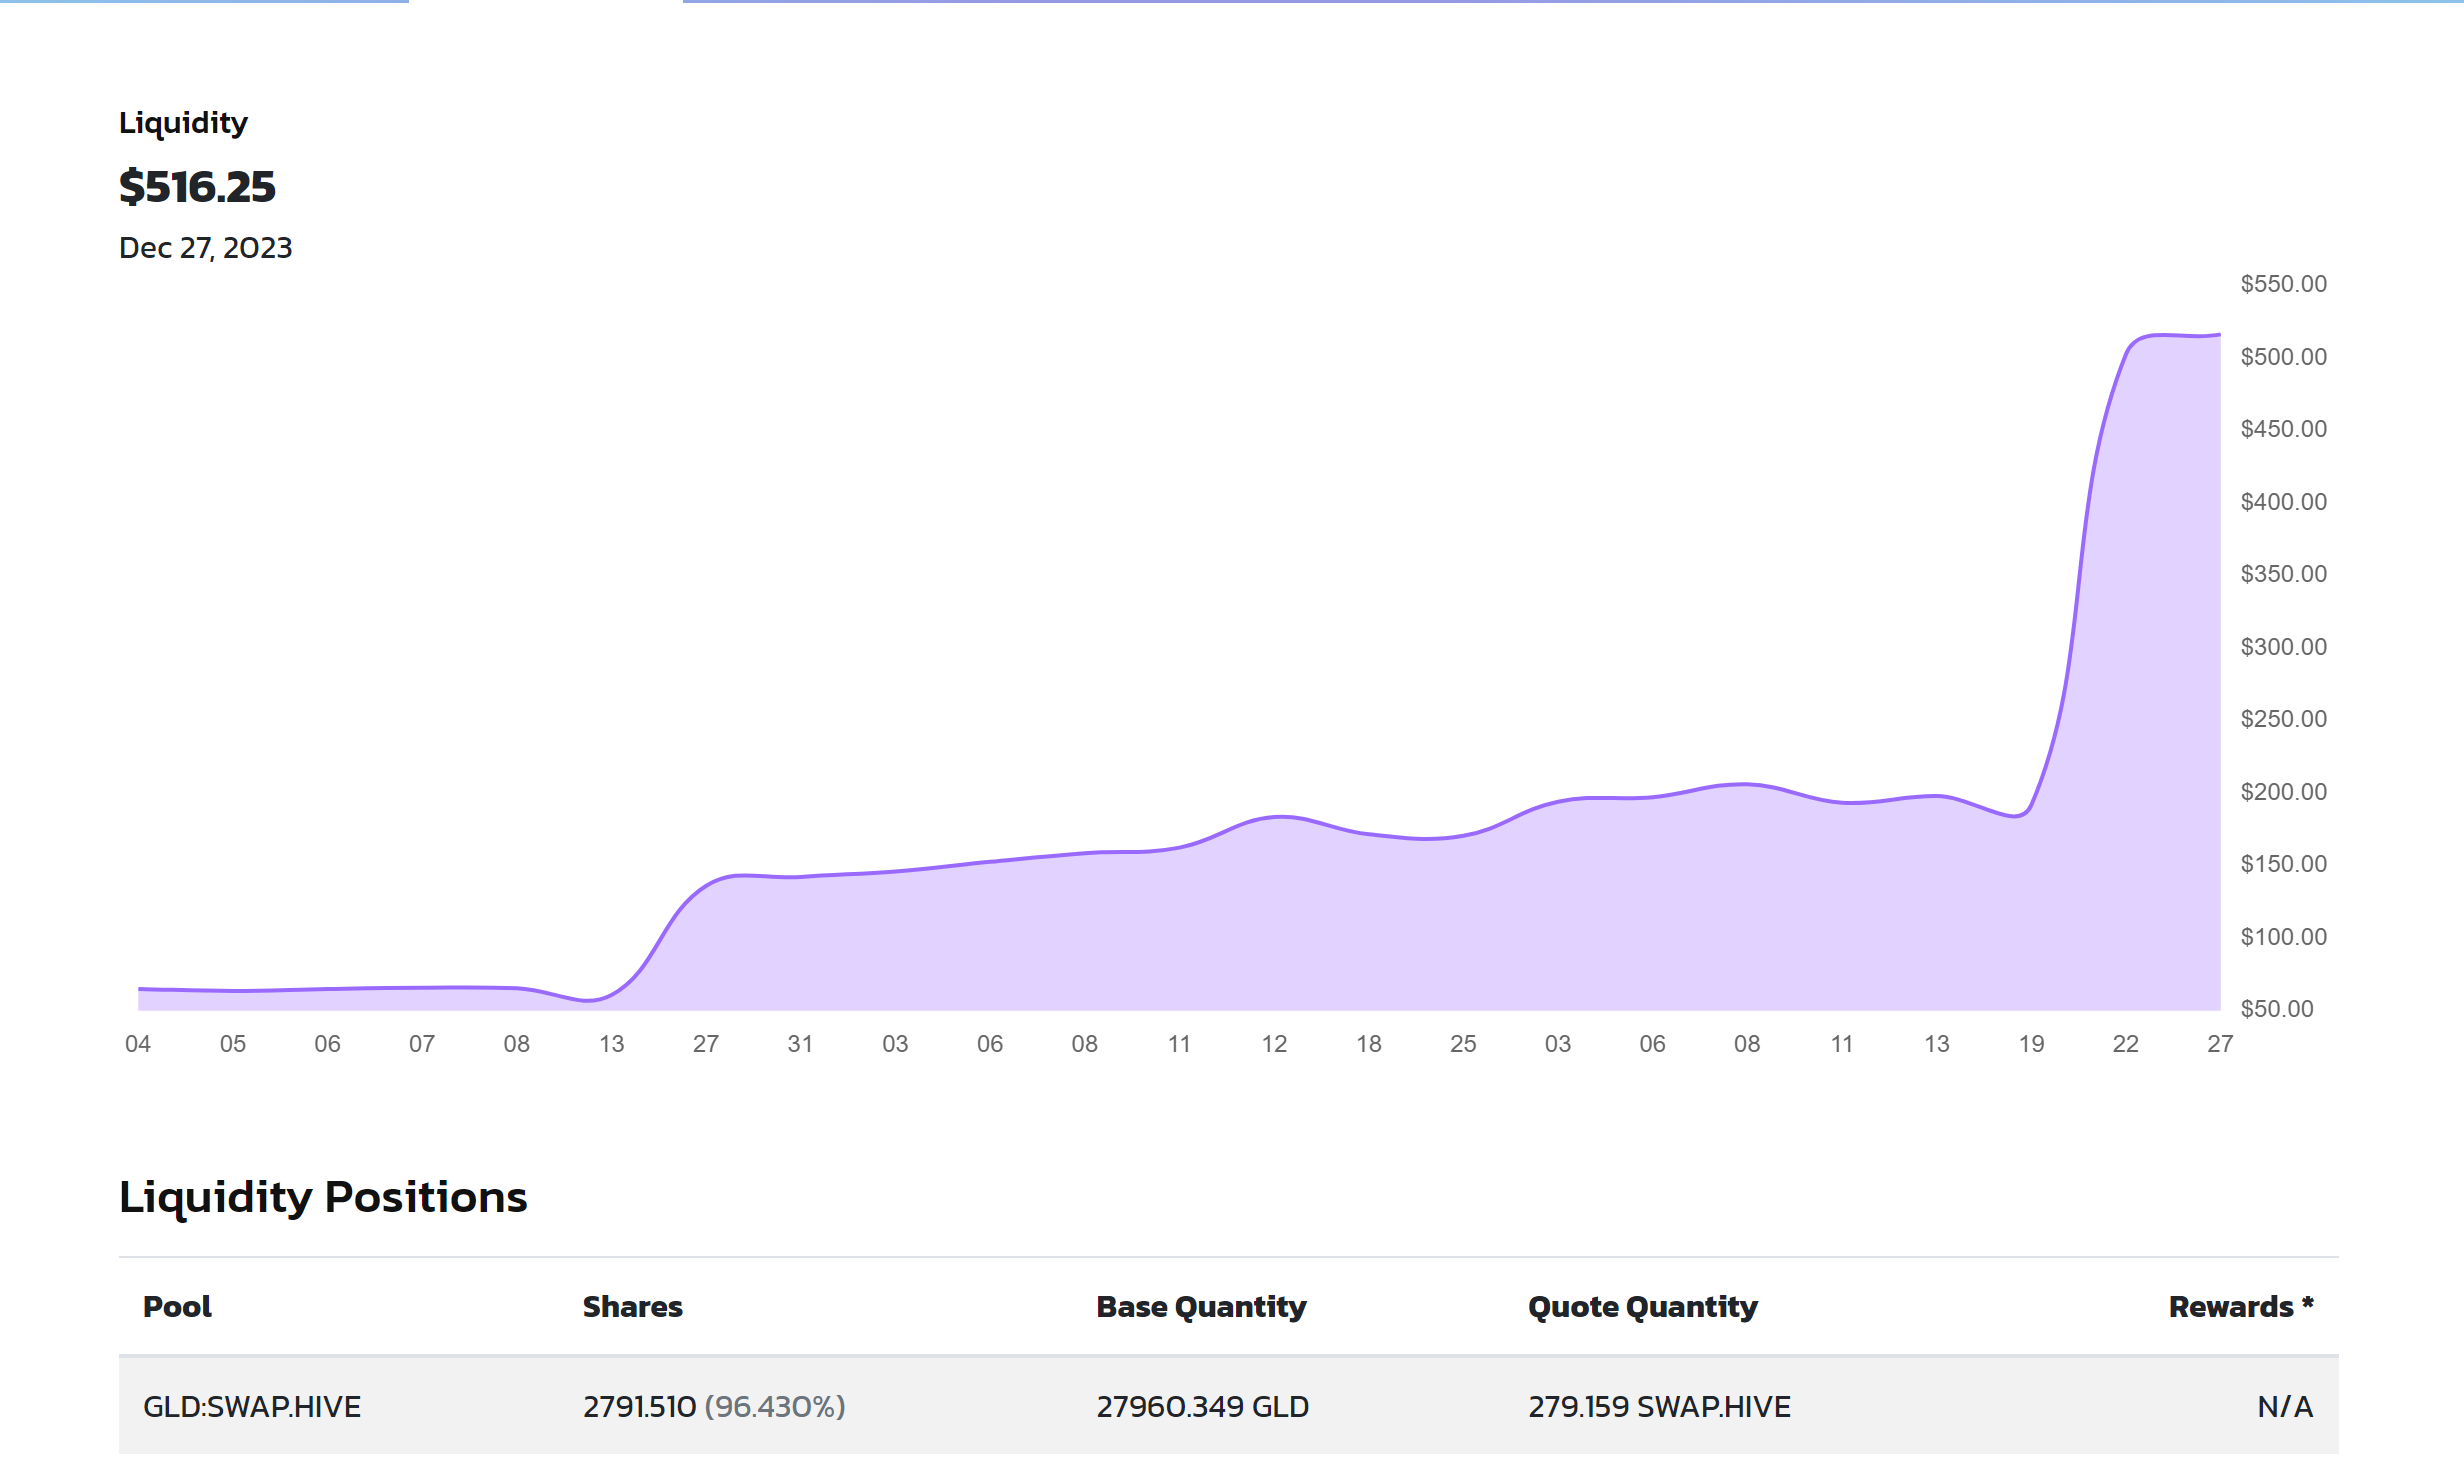Click the Rewards * column header

click(x=2240, y=1307)
